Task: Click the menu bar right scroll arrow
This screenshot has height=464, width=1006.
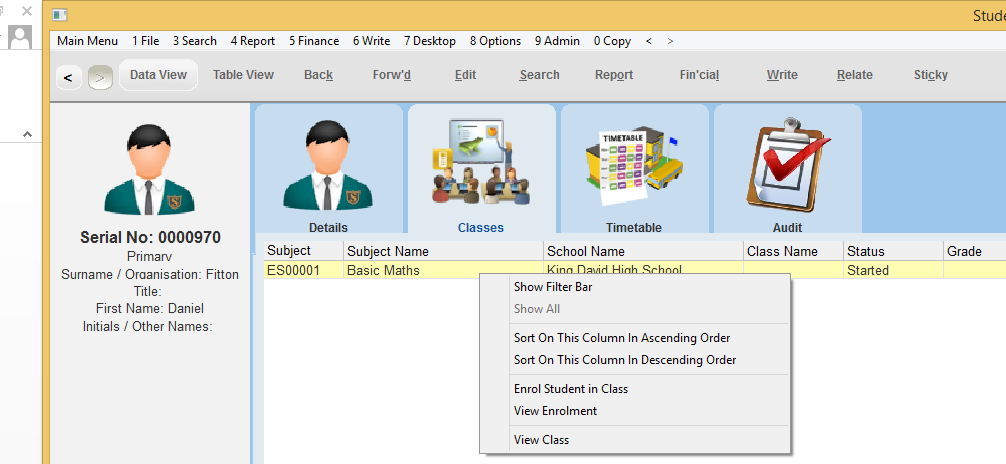Action: pos(670,41)
